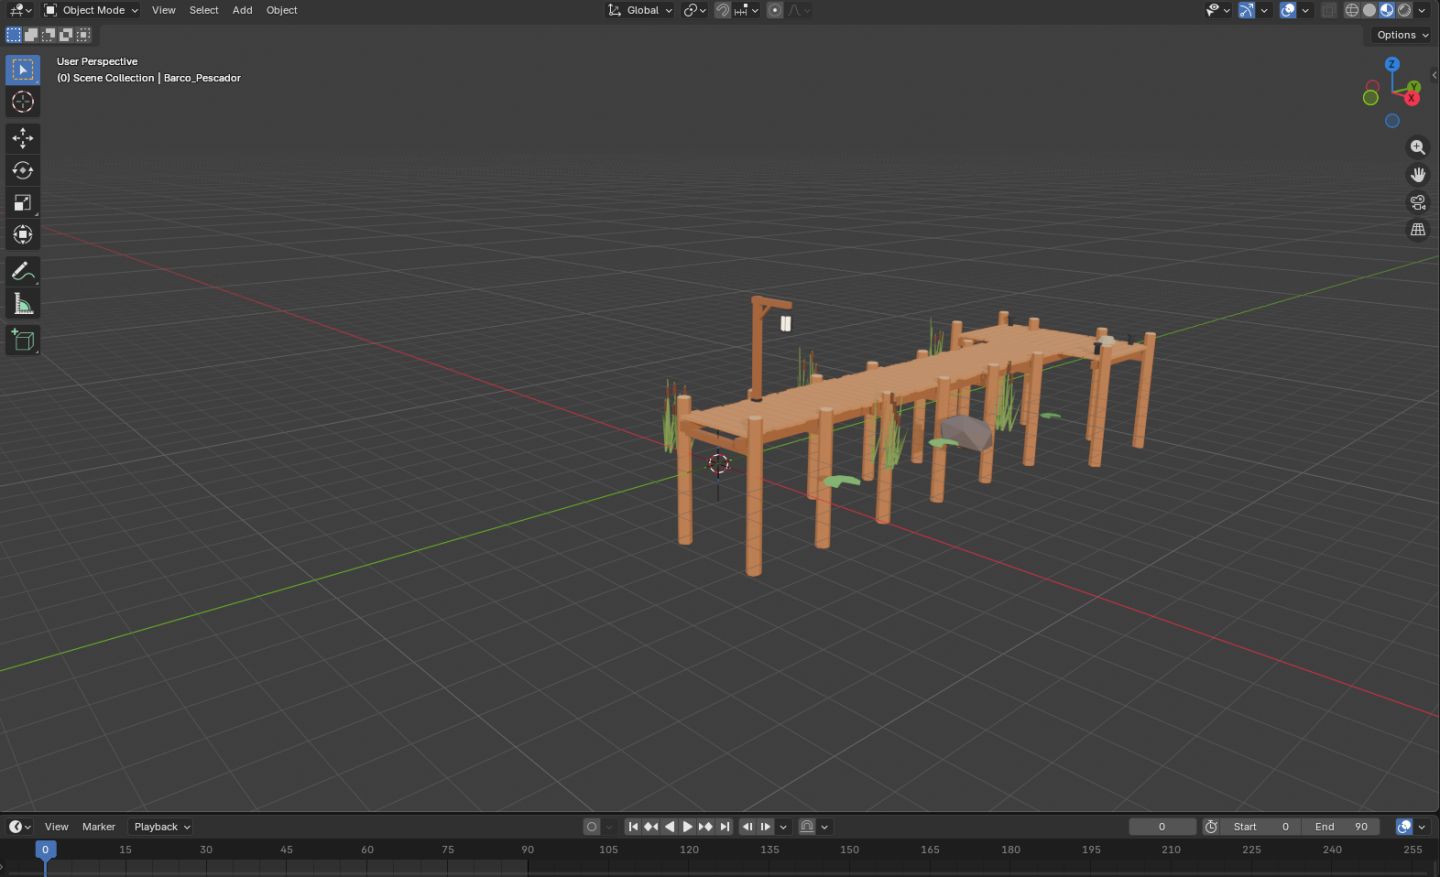Viewport: 1440px width, 877px height.
Task: Open the Options dropdown
Action: pyautogui.click(x=1402, y=35)
